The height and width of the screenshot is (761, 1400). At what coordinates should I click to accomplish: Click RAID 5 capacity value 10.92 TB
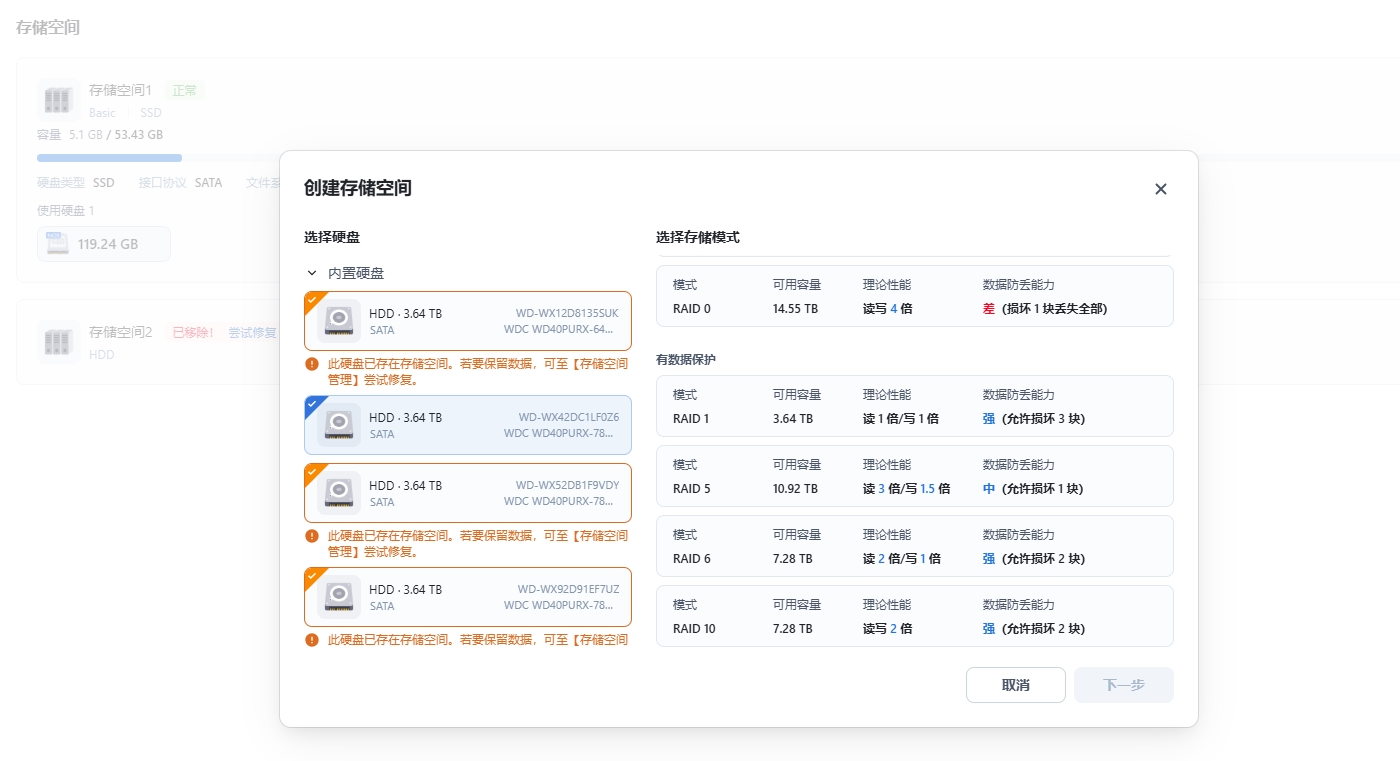(795, 489)
